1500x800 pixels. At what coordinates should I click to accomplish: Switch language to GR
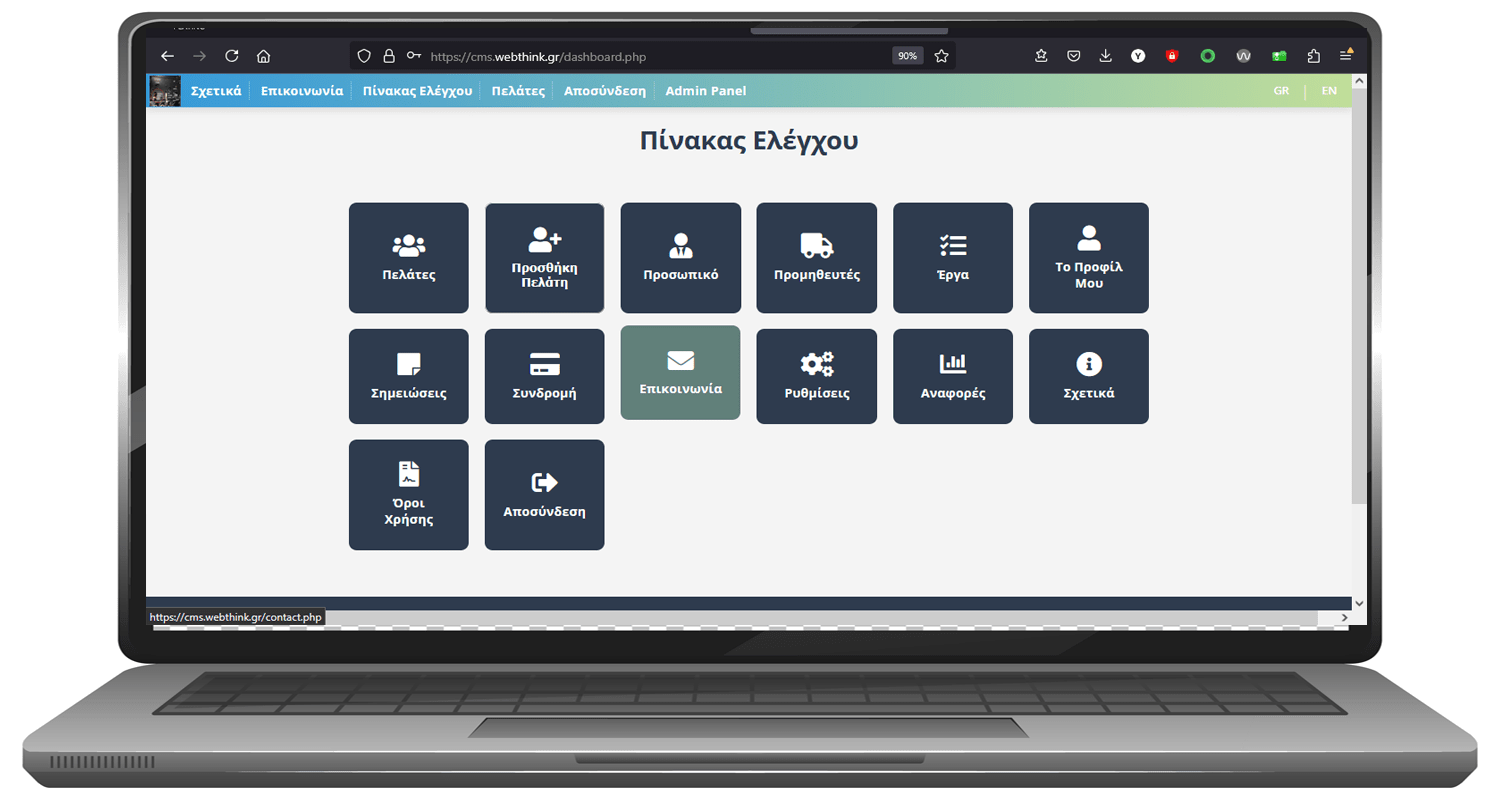[1281, 91]
